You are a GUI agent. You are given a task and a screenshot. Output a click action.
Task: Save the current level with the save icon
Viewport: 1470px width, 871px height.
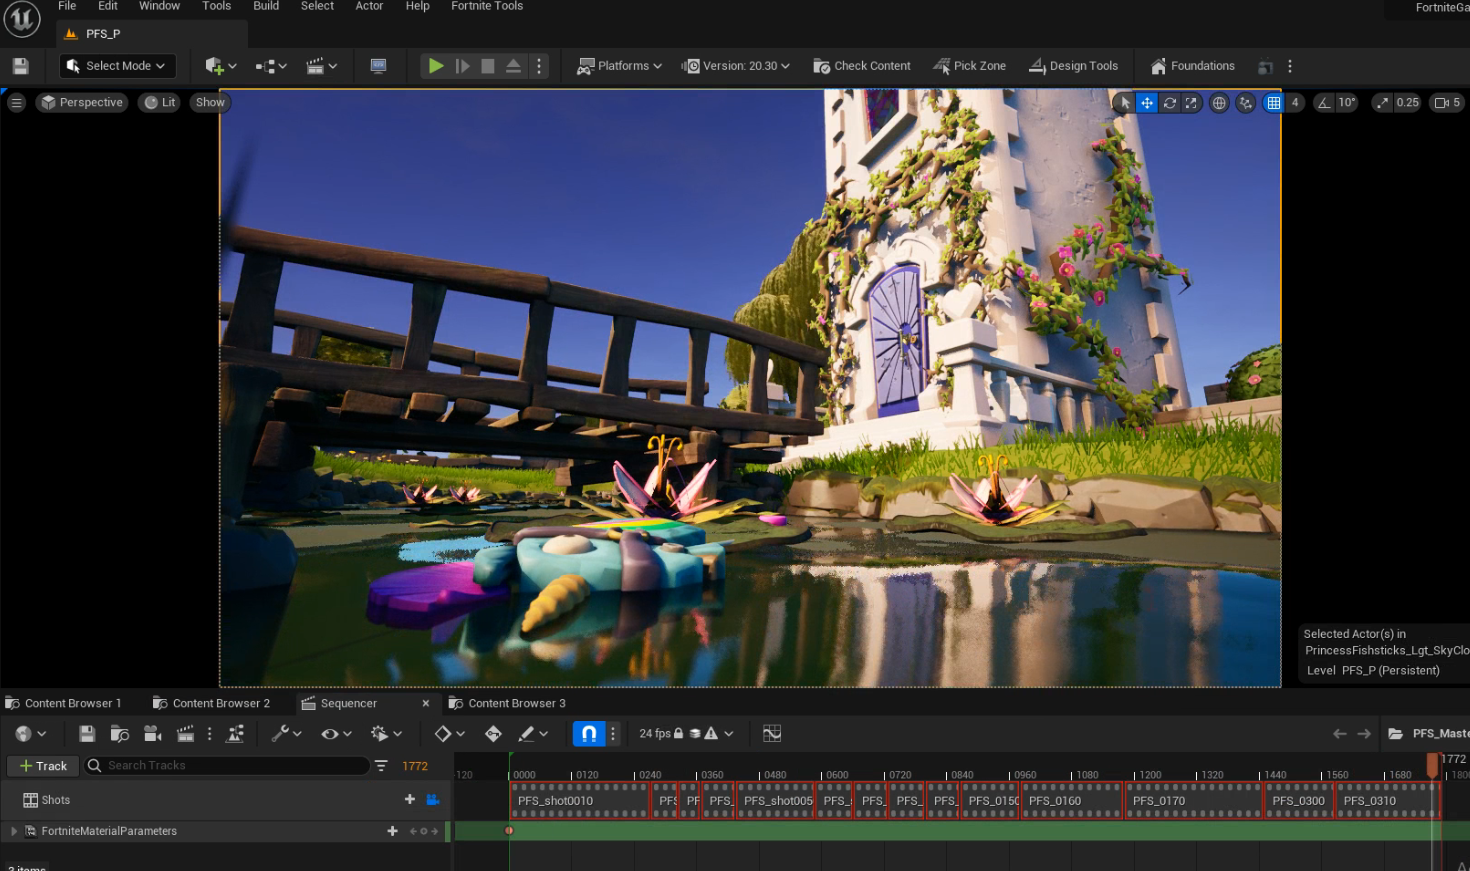[20, 65]
